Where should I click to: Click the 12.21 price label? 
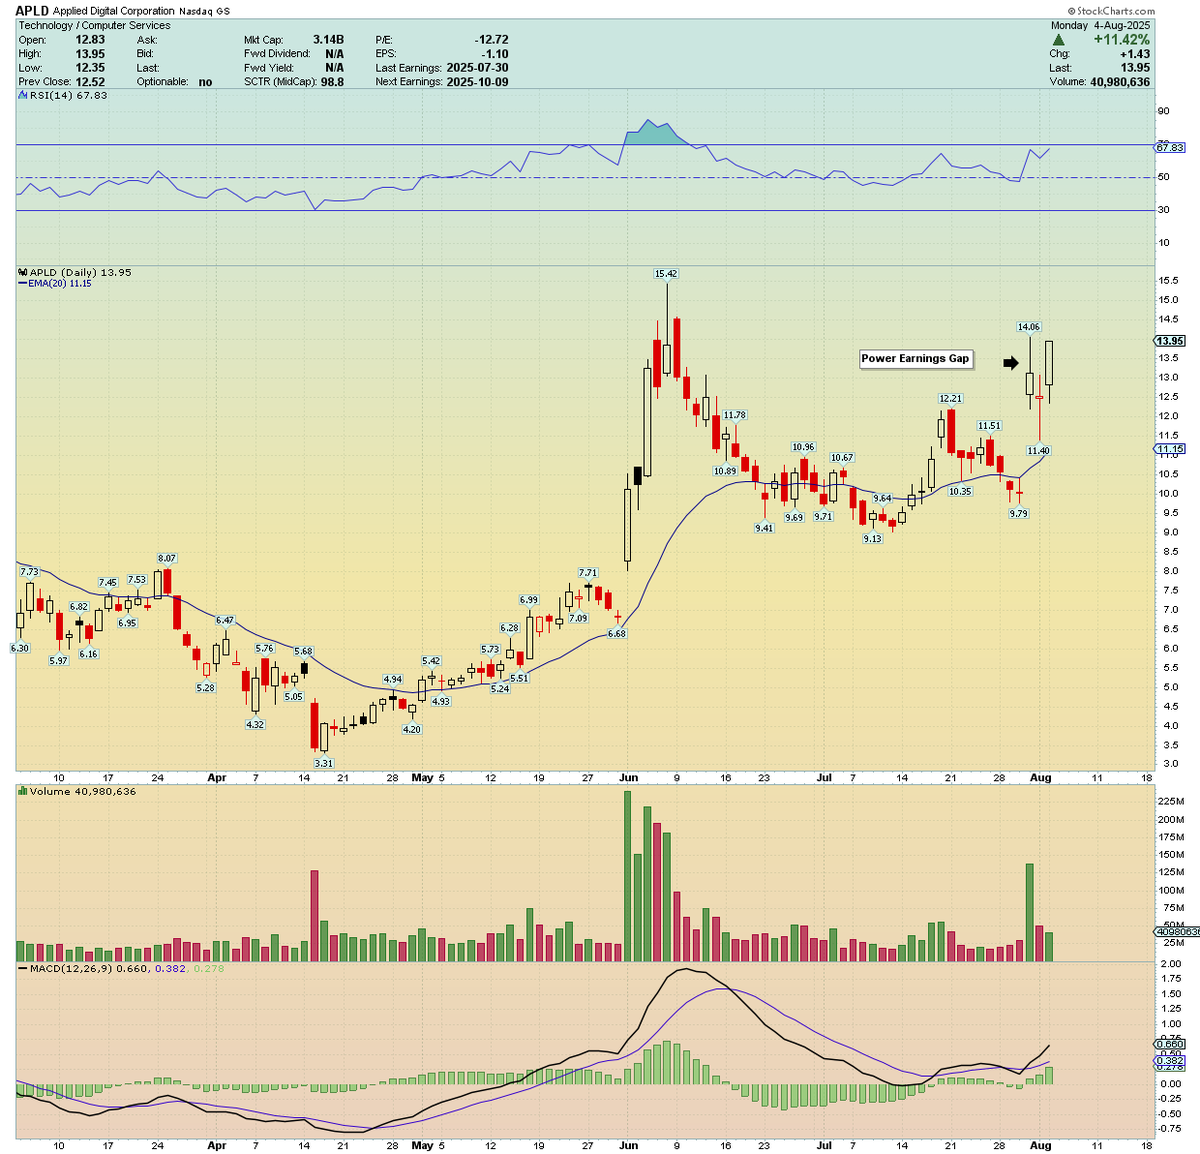click(x=950, y=398)
